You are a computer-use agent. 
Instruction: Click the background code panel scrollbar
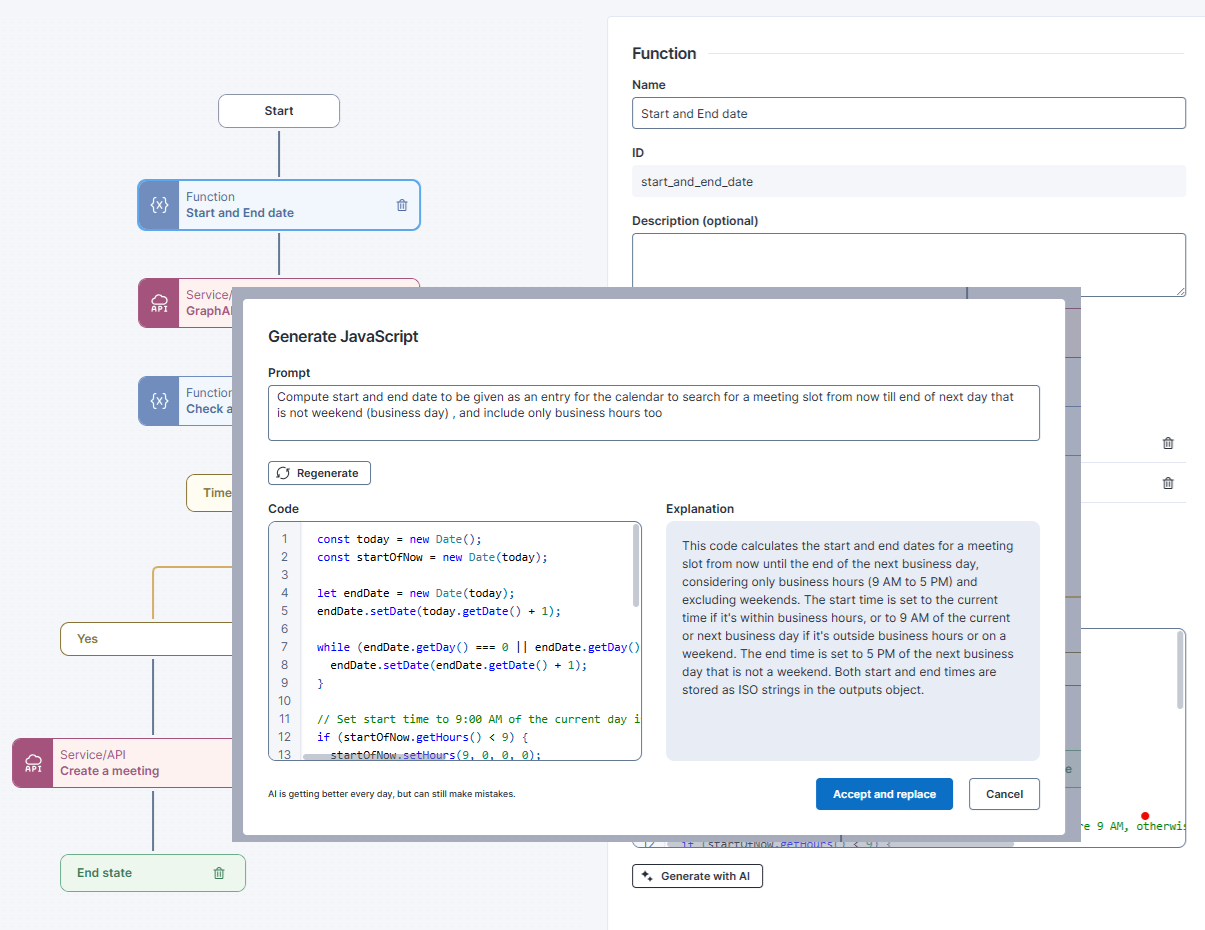pyautogui.click(x=1179, y=672)
